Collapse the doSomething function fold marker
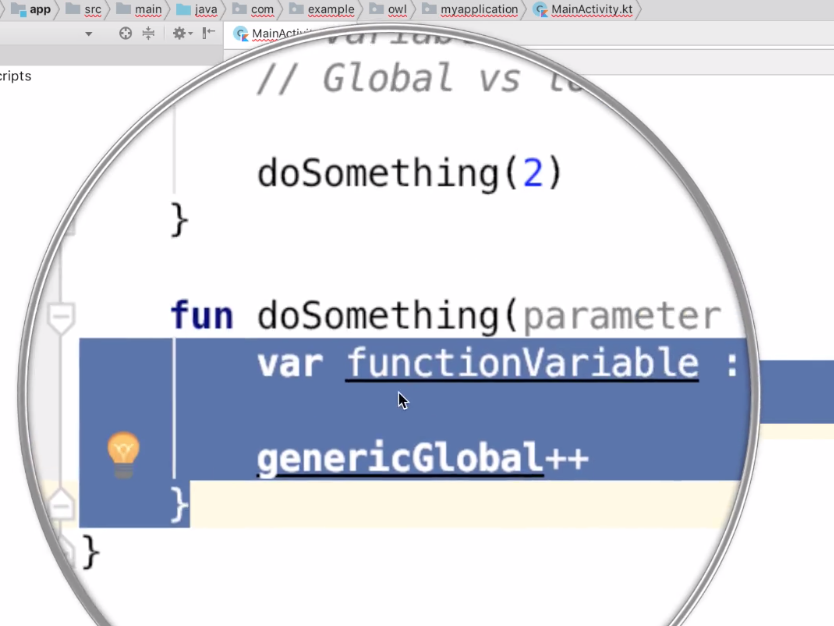The image size is (834, 626). coord(61,317)
